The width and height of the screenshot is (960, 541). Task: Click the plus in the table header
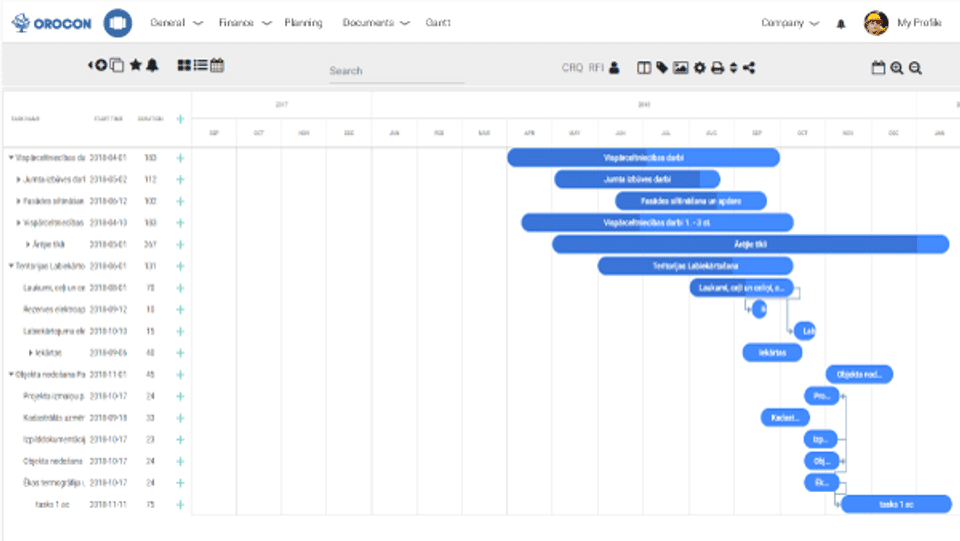pos(180,119)
